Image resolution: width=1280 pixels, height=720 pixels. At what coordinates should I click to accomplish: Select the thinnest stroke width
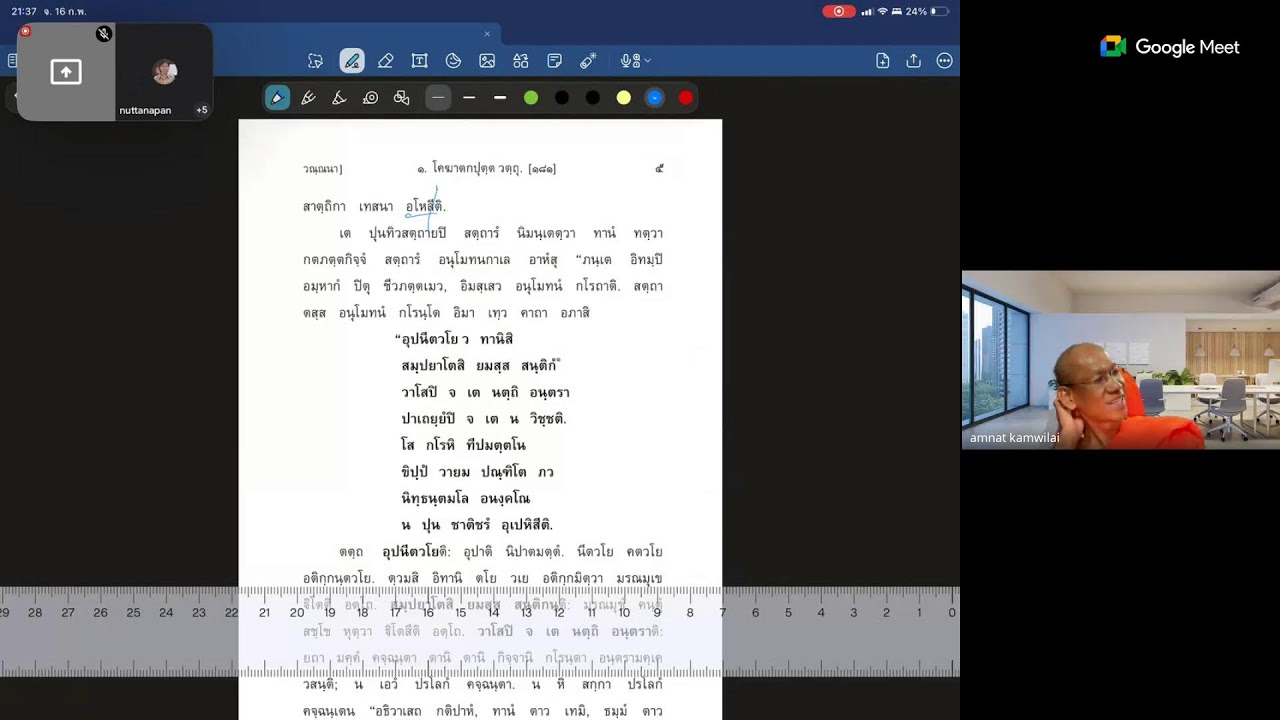[x=438, y=98]
